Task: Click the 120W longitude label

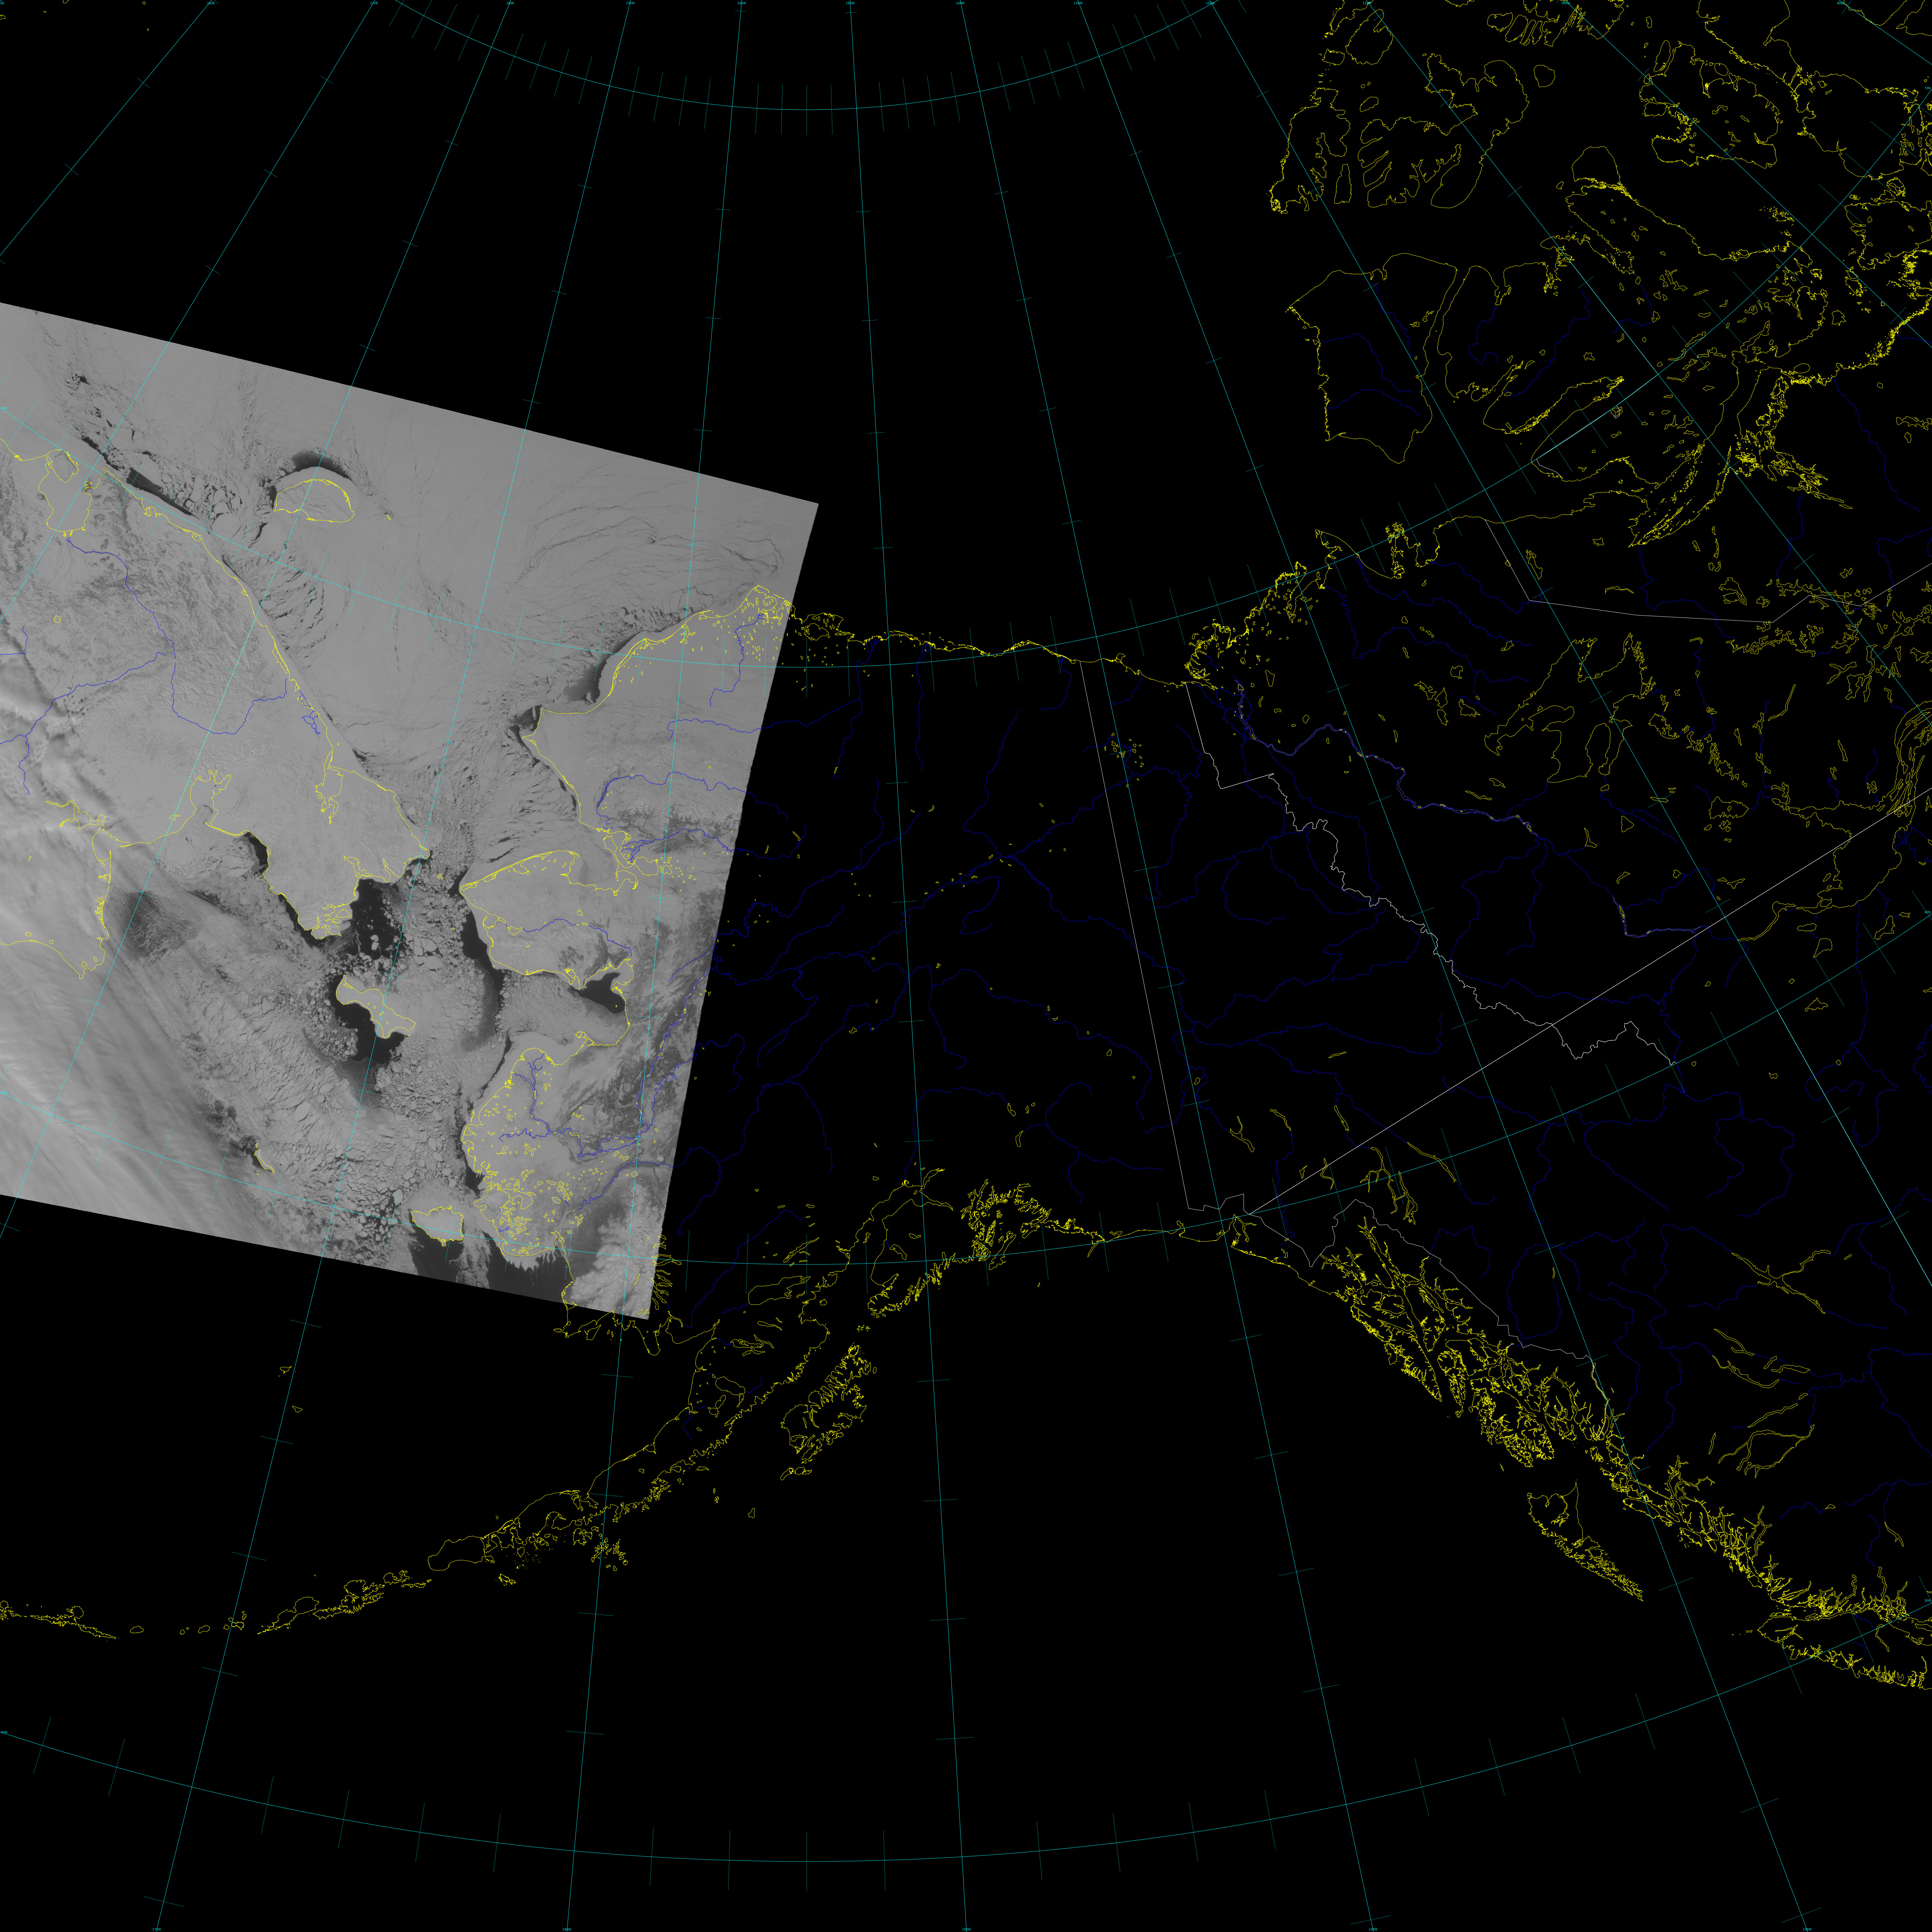Action: pyautogui.click(x=1210, y=3)
